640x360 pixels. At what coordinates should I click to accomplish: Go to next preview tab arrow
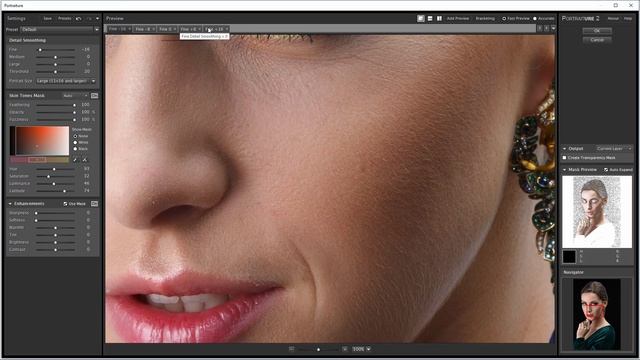[x=546, y=29]
